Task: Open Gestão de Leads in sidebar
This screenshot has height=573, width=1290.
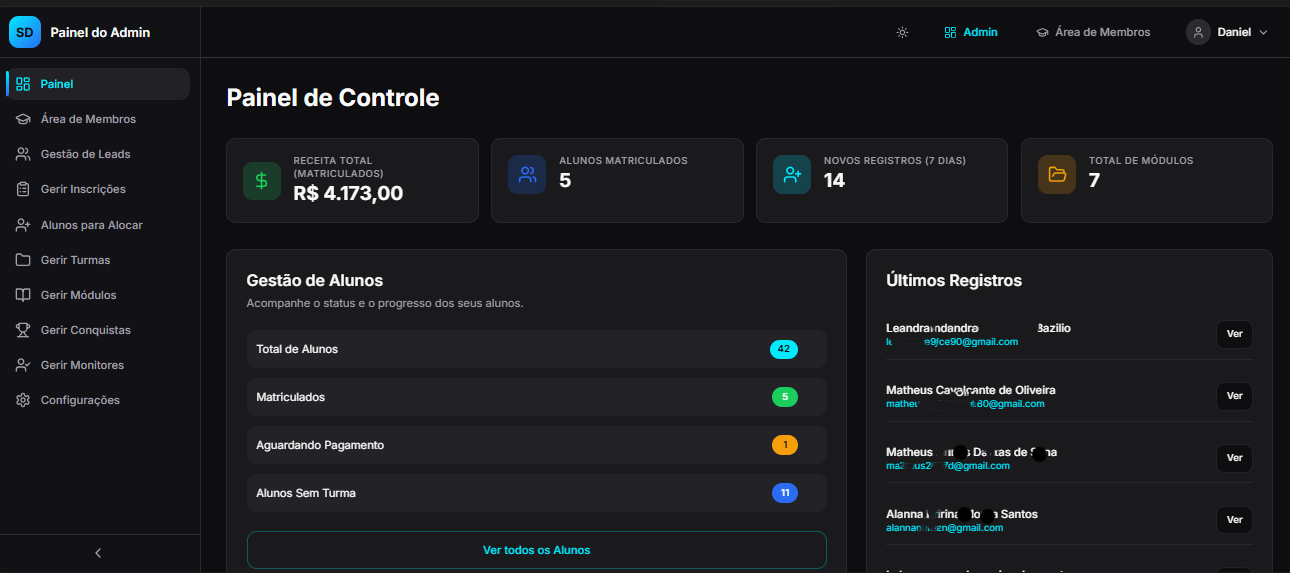Action: 85,154
